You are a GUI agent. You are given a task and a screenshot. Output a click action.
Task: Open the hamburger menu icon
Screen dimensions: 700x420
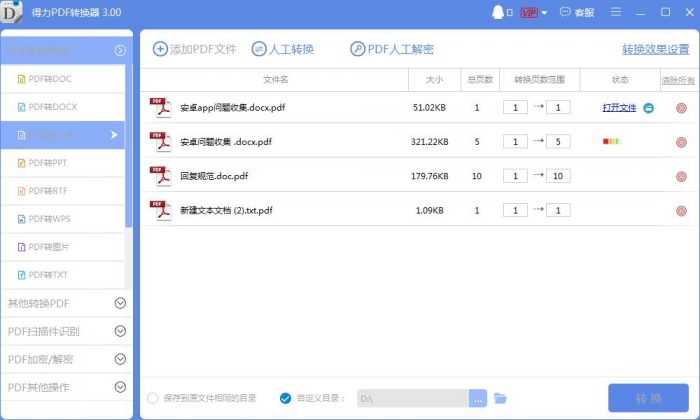pos(616,12)
